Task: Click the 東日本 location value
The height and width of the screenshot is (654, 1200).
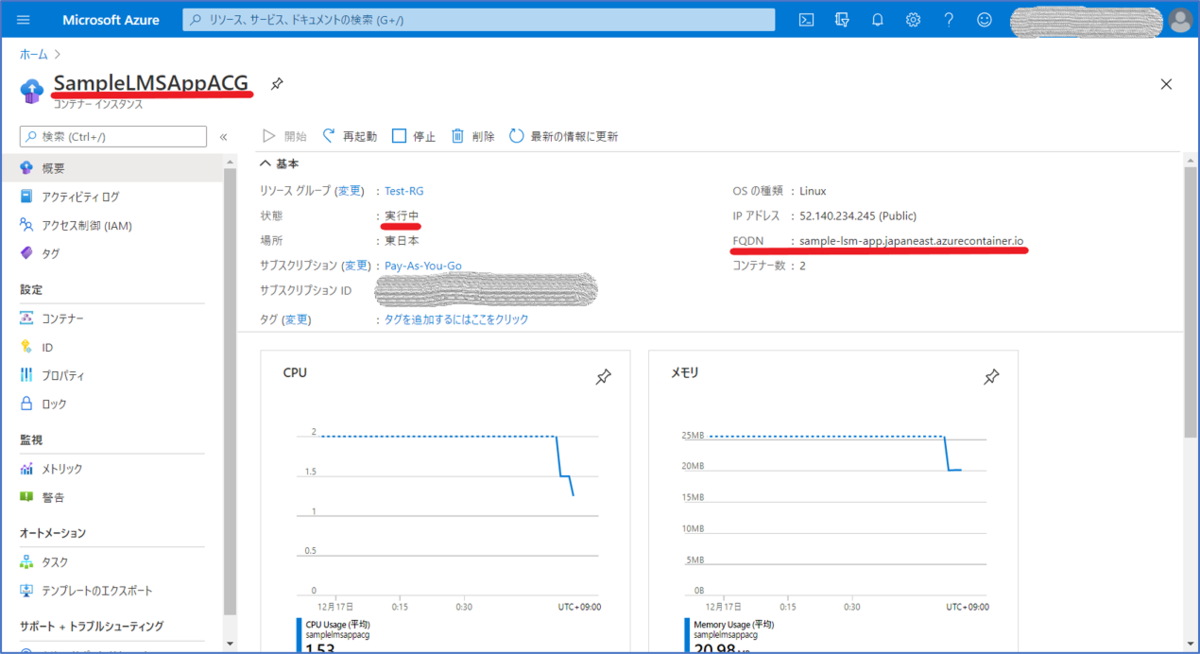Action: pos(402,241)
